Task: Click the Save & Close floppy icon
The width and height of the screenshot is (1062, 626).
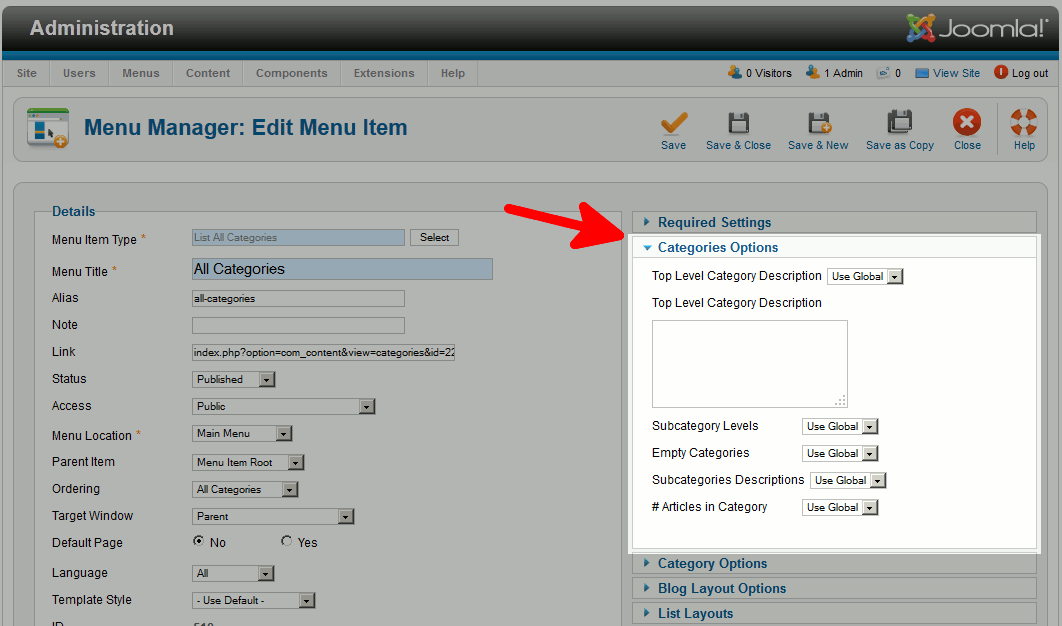Action: tap(738, 123)
